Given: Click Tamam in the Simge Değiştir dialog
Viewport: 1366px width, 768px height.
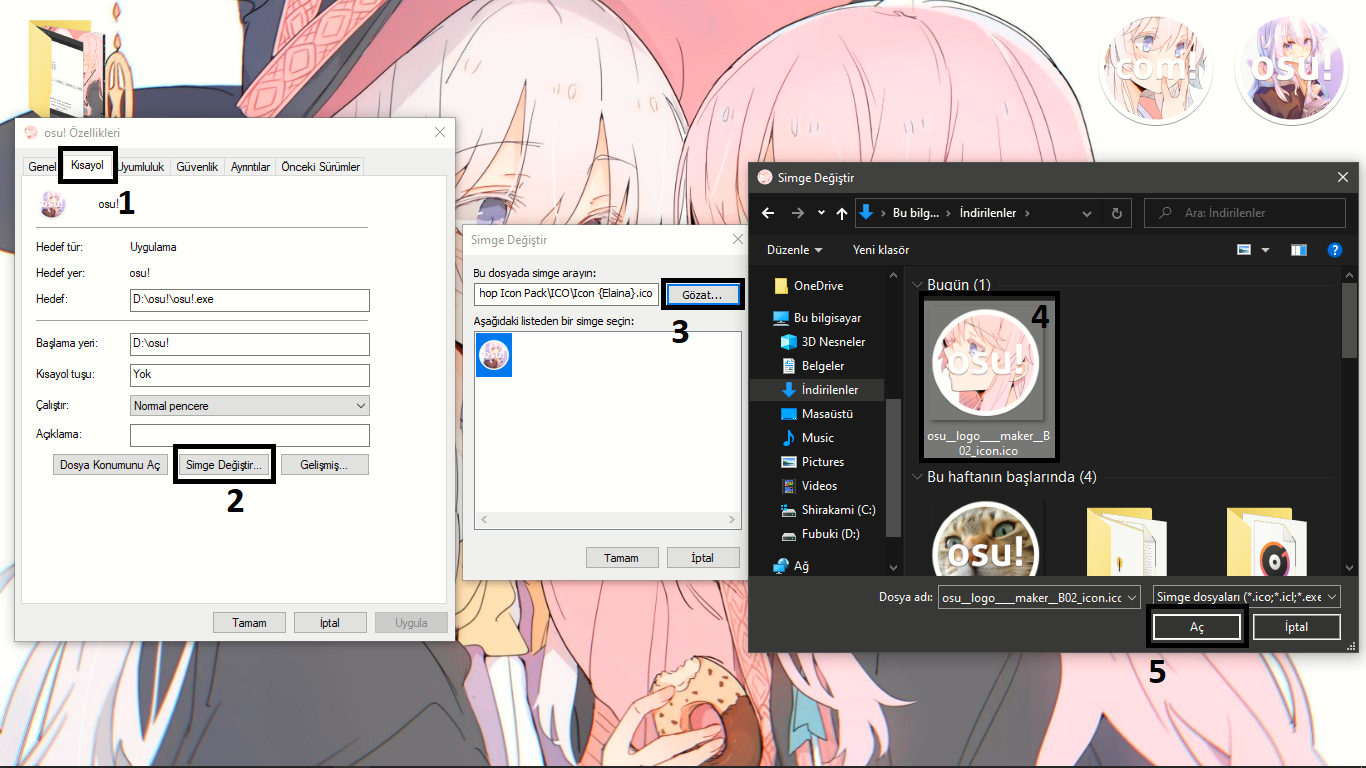Looking at the screenshot, I should [622, 558].
